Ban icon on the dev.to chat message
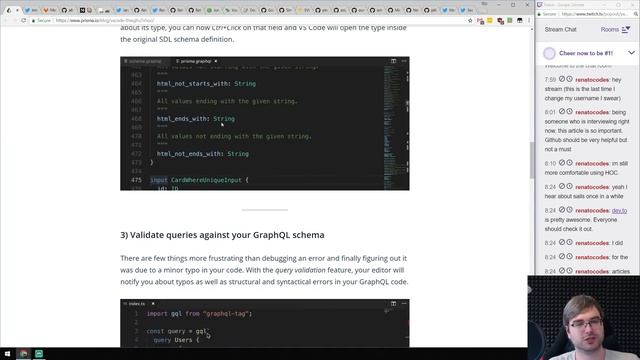The width and height of the screenshot is (640, 360). click(x=562, y=210)
